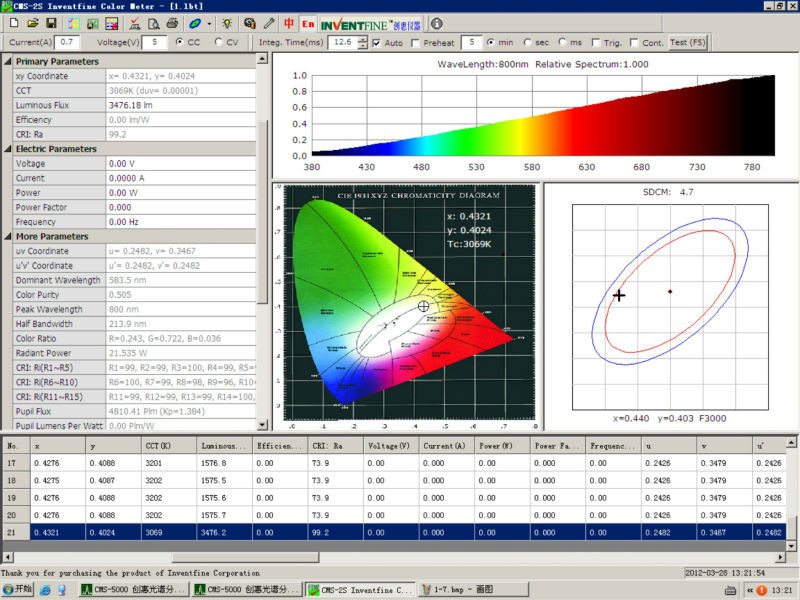Open a saved measurement with the Open folder icon
Screen dimensions: 800x600
(34, 23)
